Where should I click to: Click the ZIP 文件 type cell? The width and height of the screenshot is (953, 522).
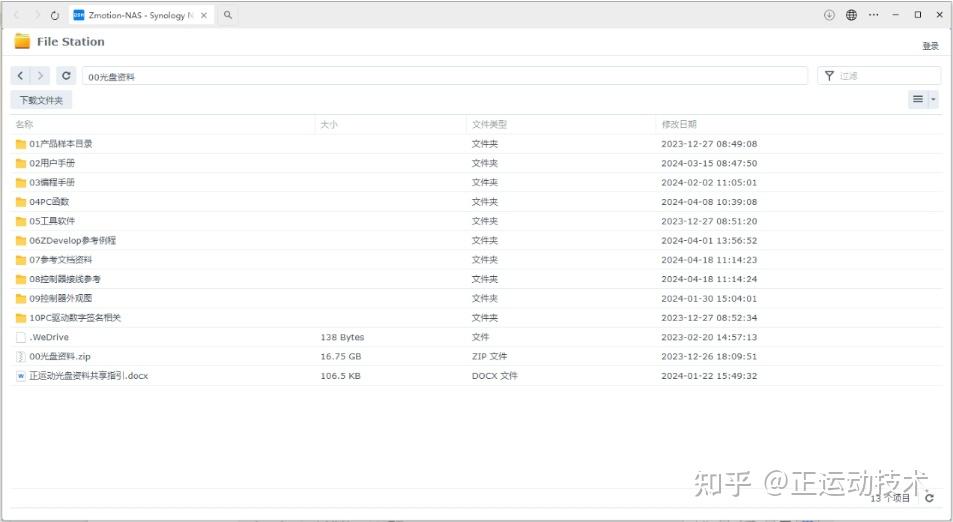coord(489,357)
